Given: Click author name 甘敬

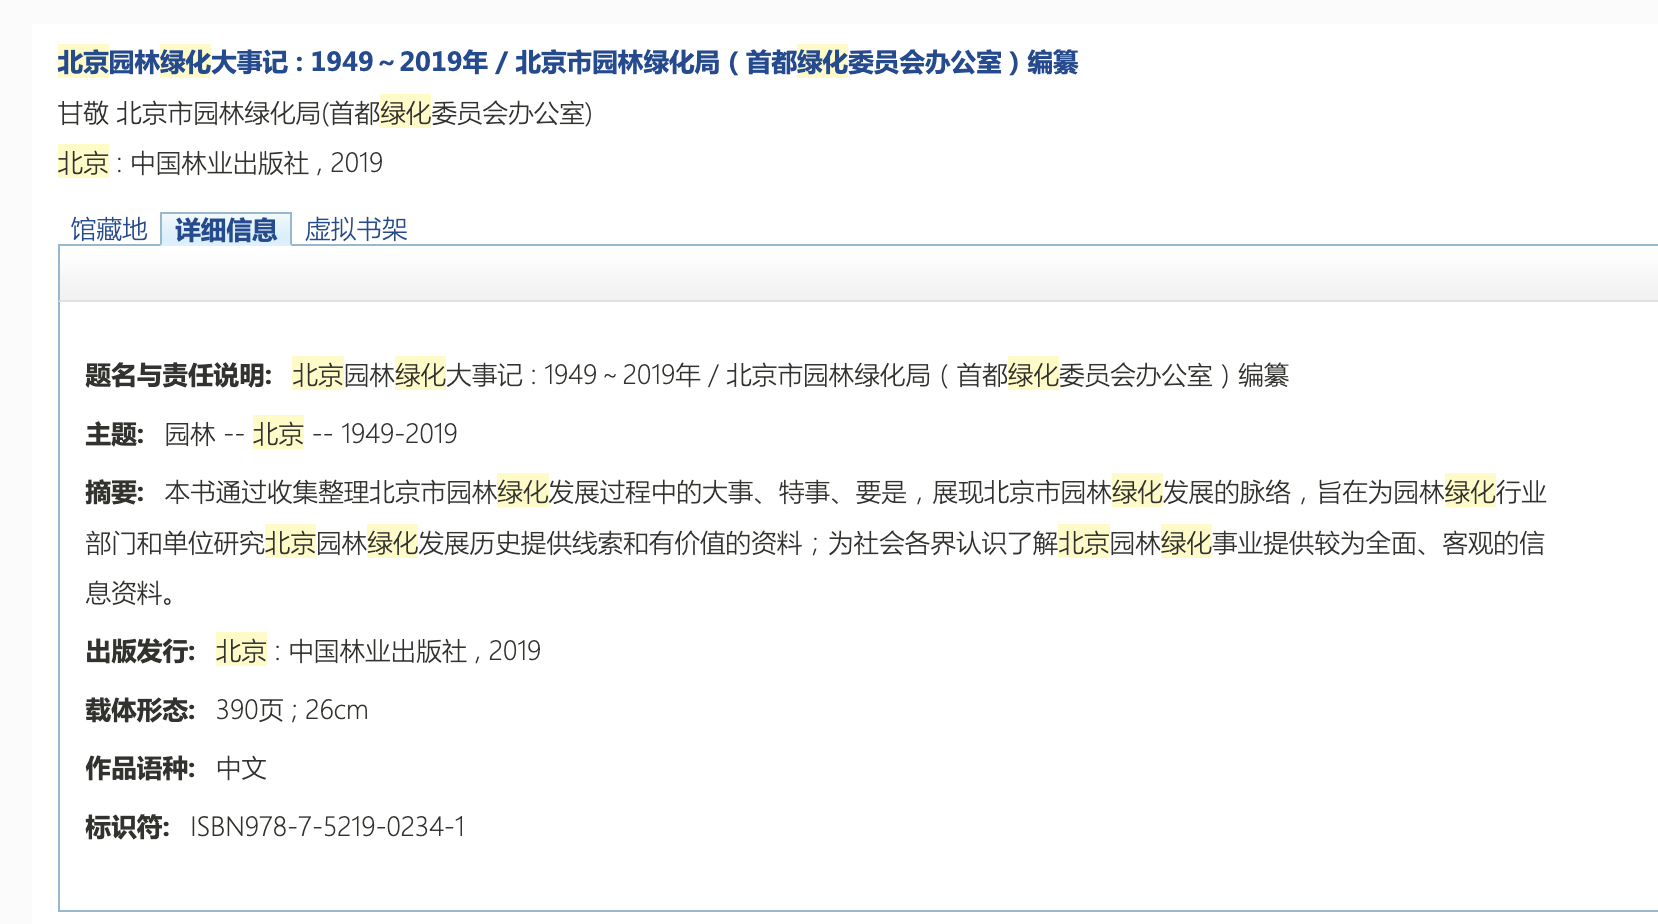Looking at the screenshot, I should 83,114.
